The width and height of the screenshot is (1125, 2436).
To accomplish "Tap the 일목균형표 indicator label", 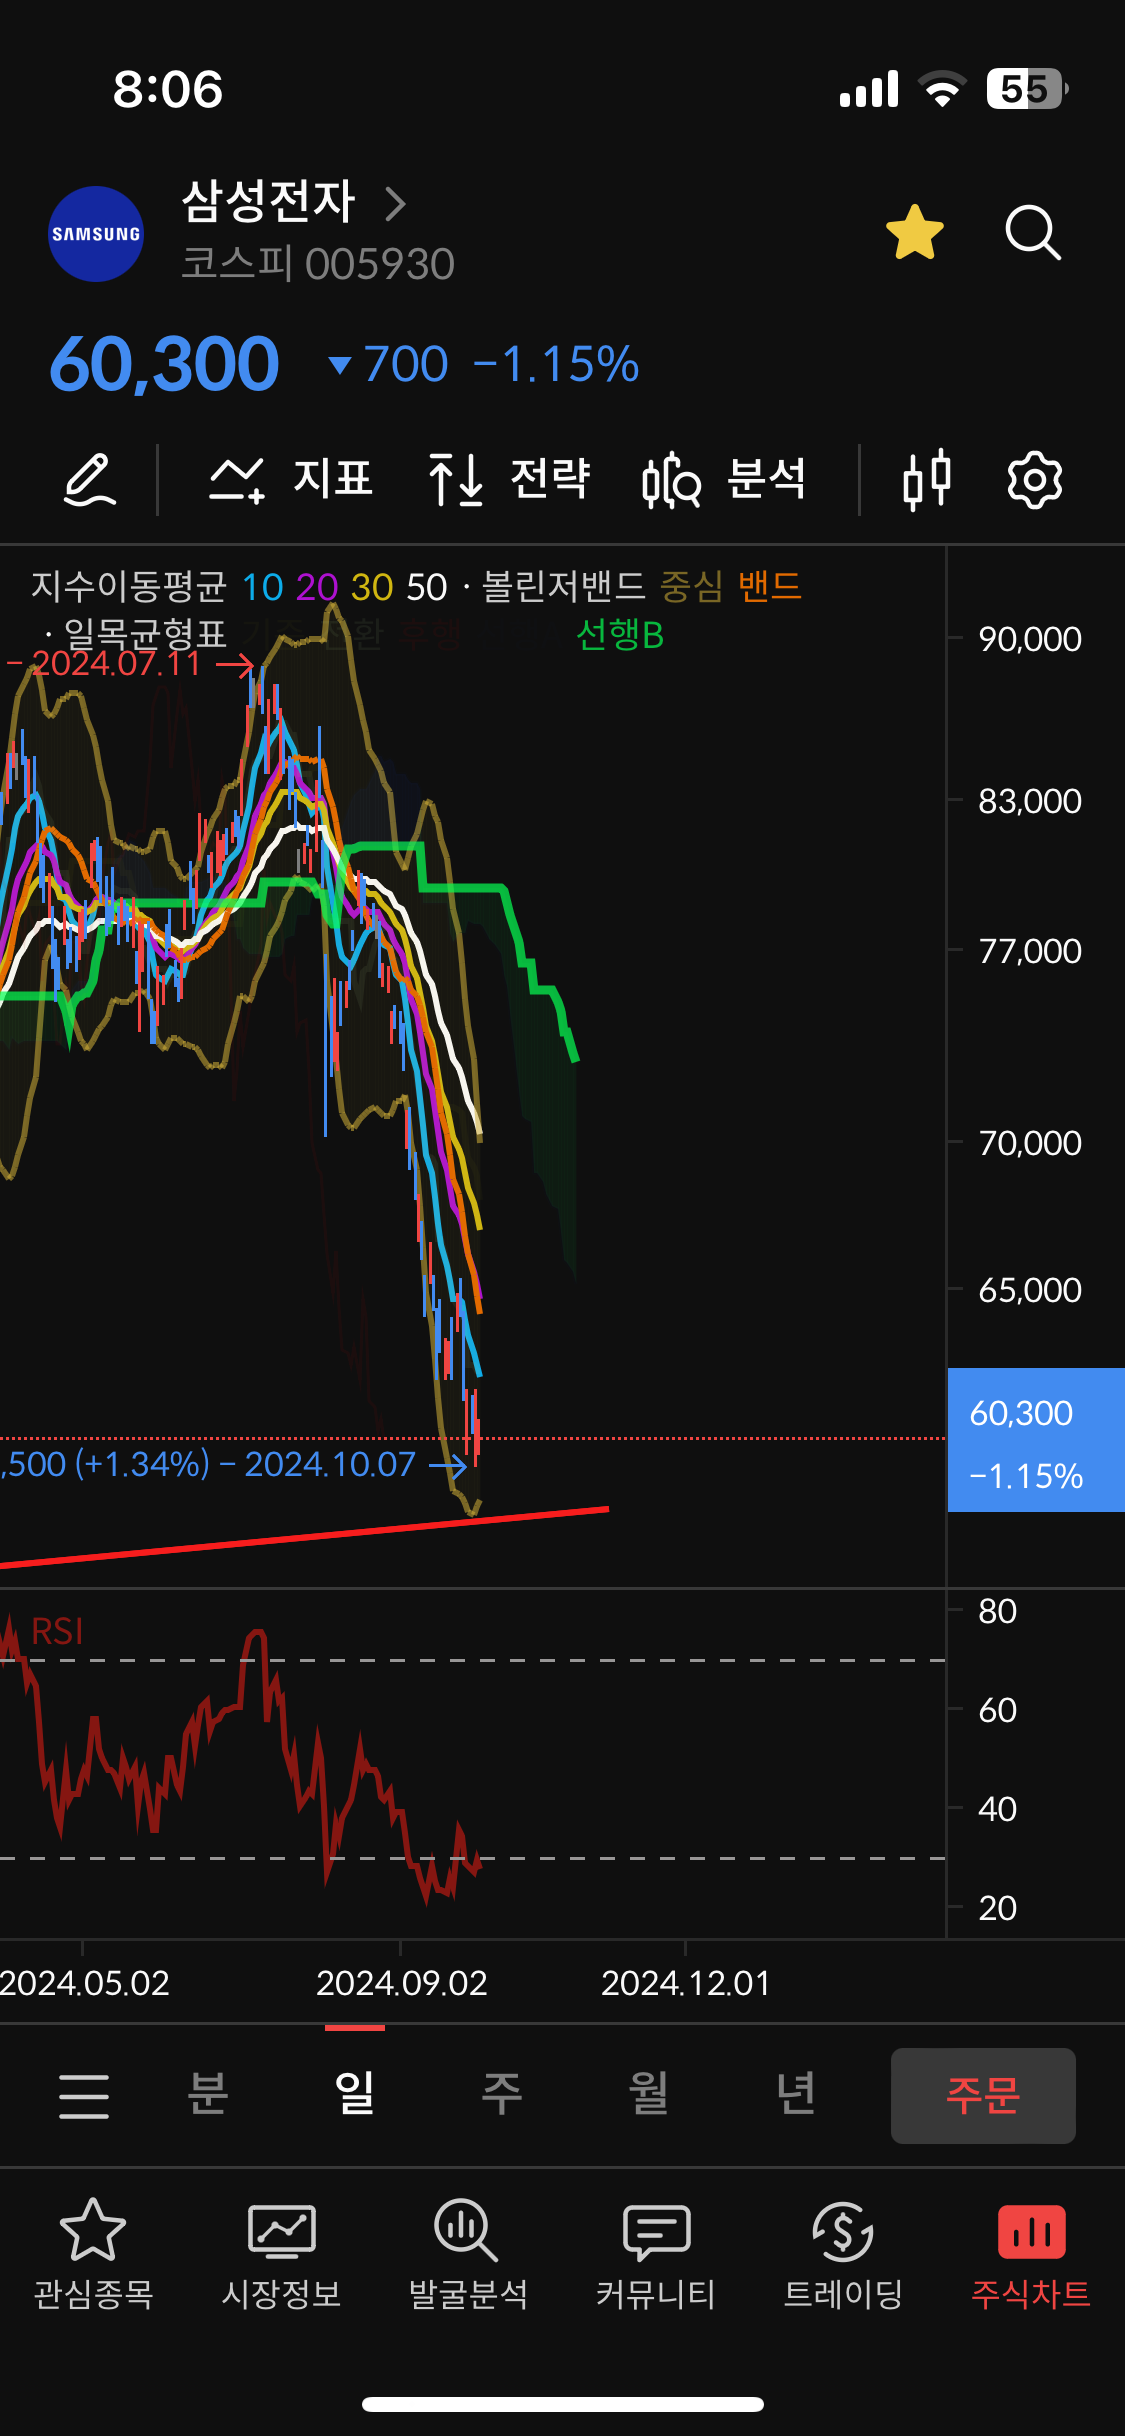I will [x=145, y=634].
